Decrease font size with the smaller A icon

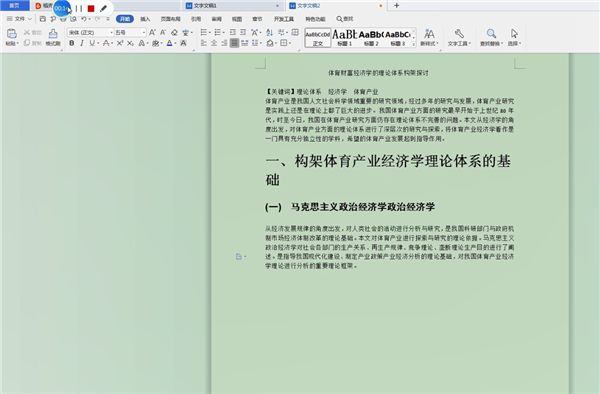[163, 33]
